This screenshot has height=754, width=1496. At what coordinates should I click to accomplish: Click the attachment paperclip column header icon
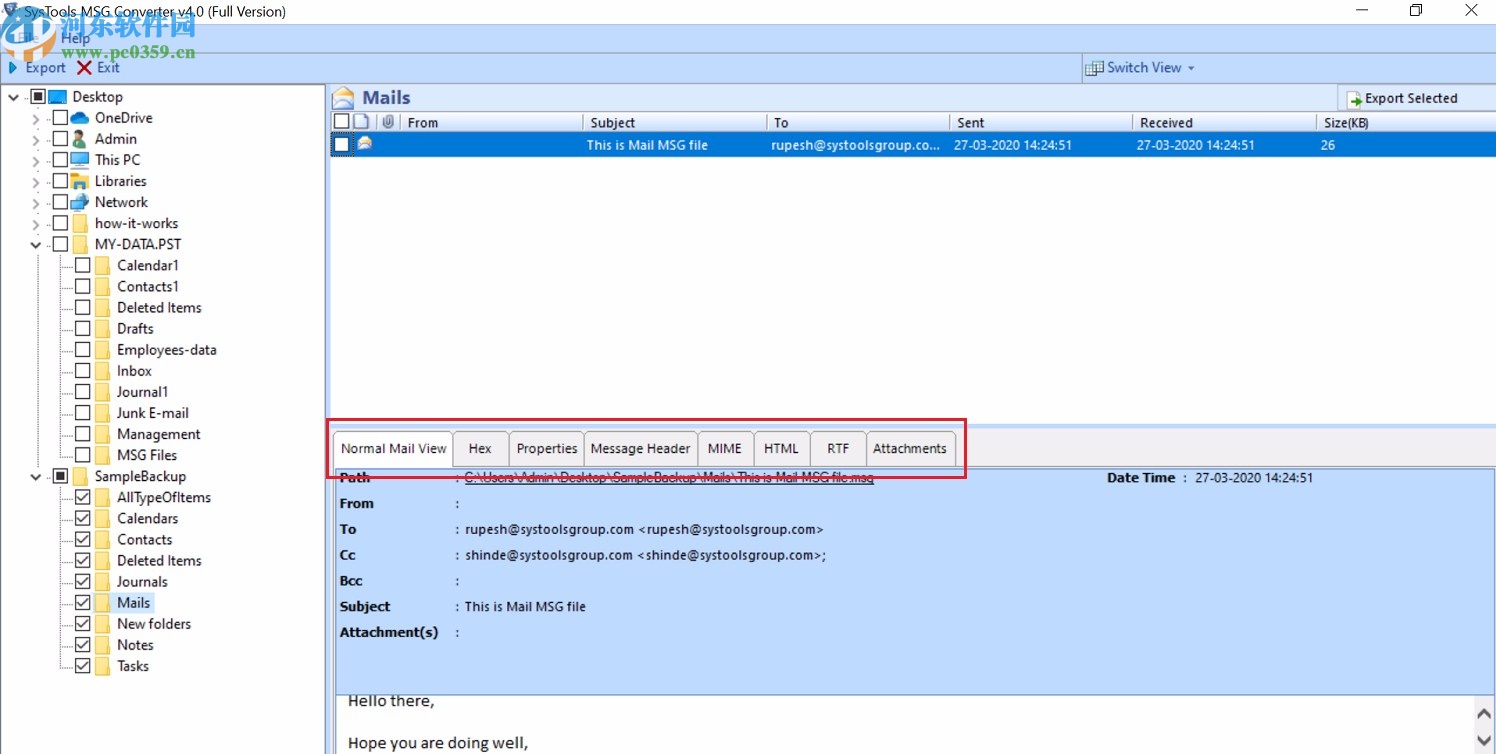pos(388,122)
